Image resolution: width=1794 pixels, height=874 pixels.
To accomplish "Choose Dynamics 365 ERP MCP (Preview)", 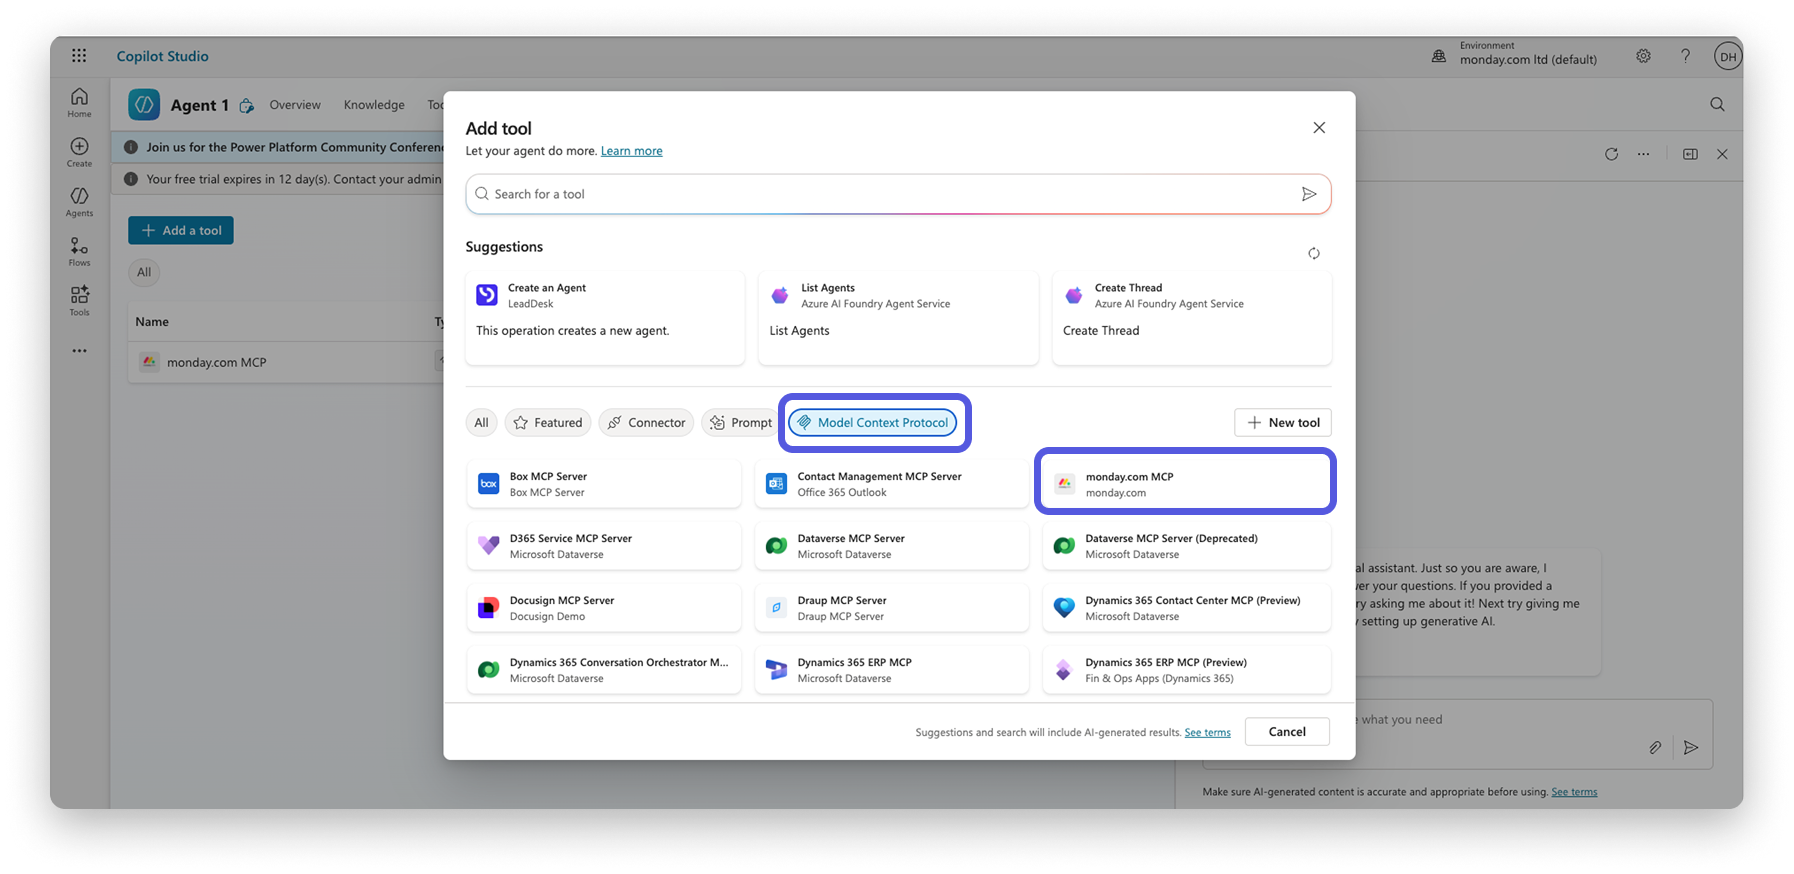I will (1187, 670).
